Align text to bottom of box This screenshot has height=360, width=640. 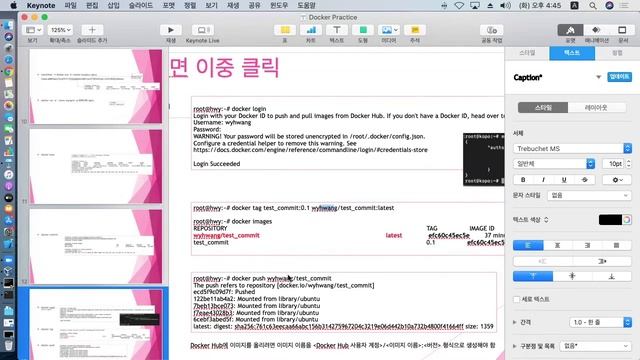pyautogui.click(x=611, y=276)
